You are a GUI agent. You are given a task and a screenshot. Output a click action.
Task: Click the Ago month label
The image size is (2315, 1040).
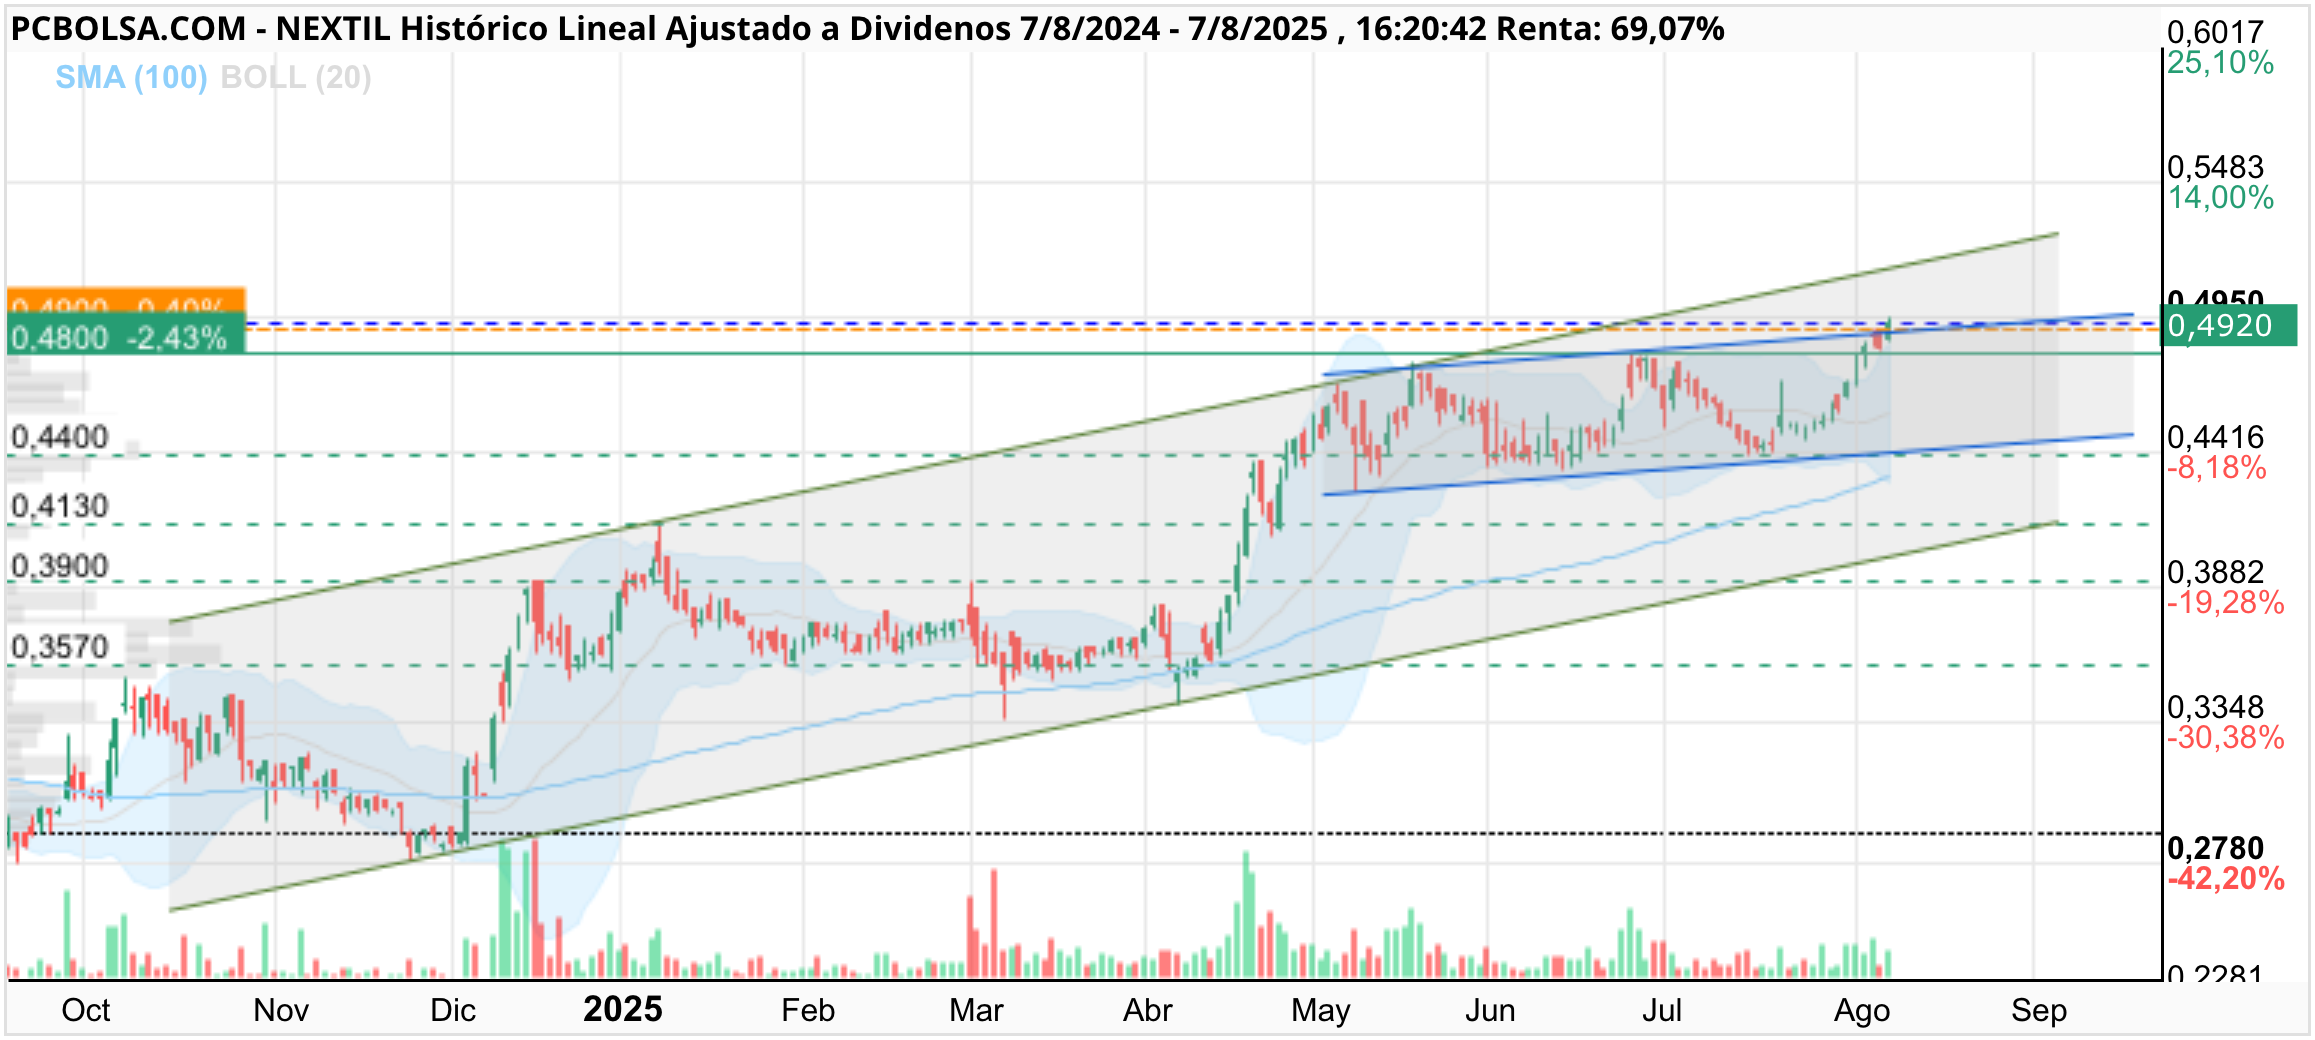1862,1011
